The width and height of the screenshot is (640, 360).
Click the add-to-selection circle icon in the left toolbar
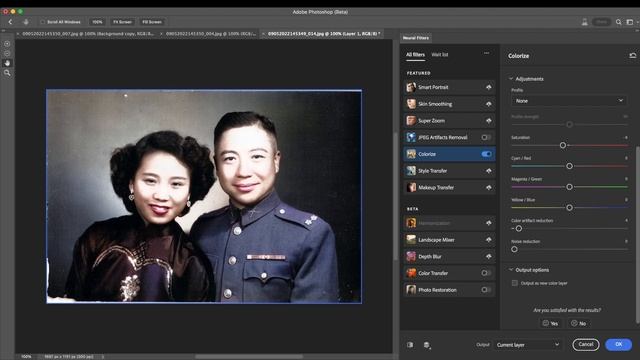pos(7,44)
